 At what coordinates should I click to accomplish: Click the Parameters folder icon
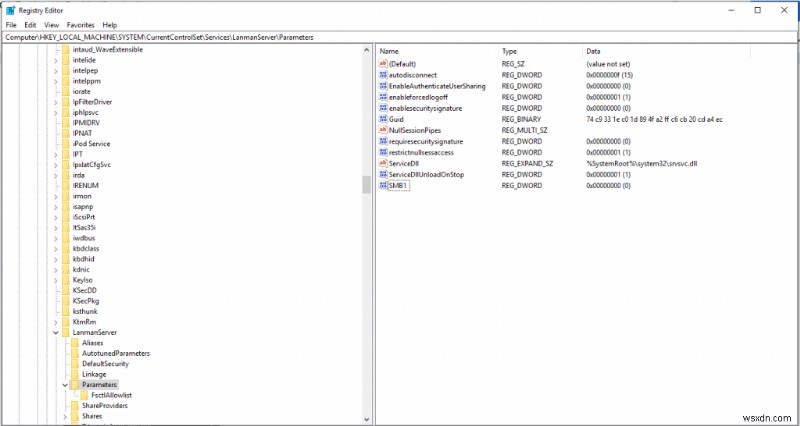pos(74,385)
